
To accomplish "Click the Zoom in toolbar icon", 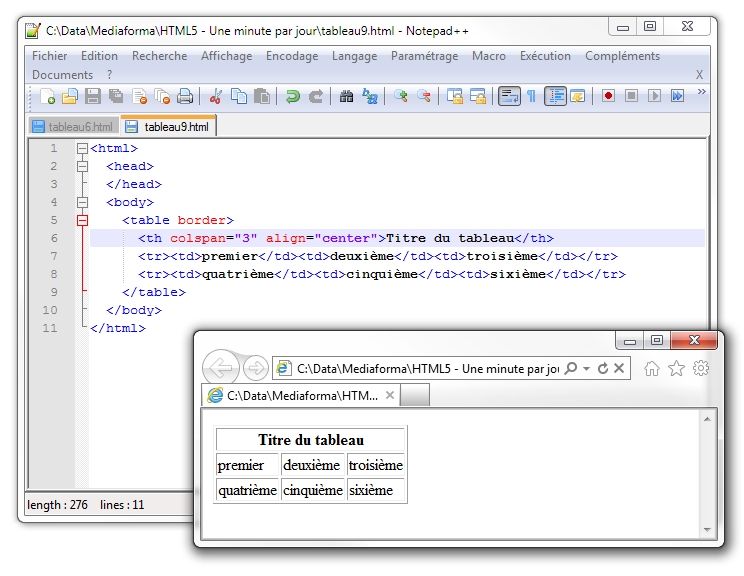I will (400, 97).
